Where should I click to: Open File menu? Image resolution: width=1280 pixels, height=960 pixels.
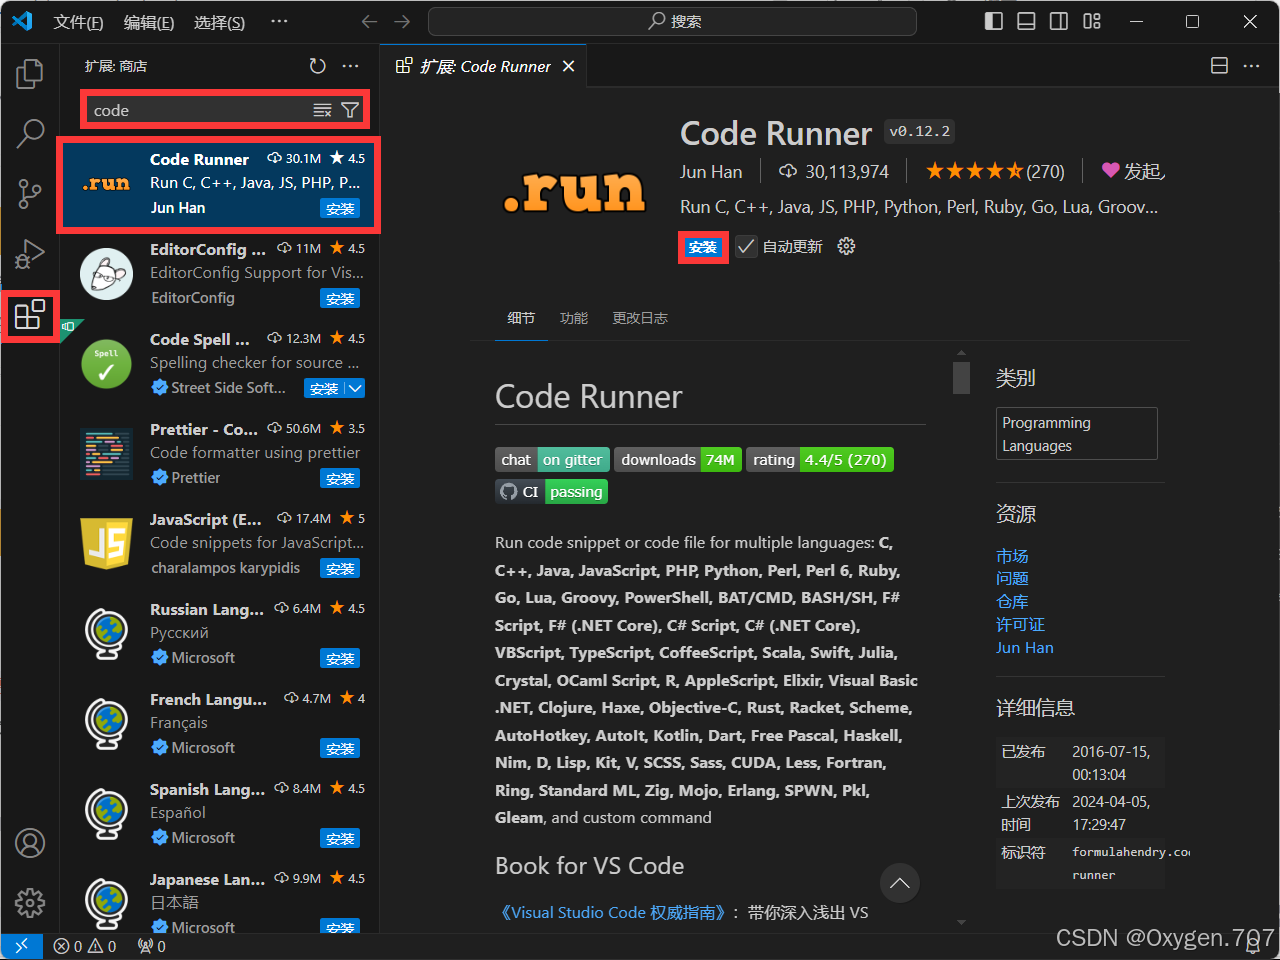coord(78,22)
